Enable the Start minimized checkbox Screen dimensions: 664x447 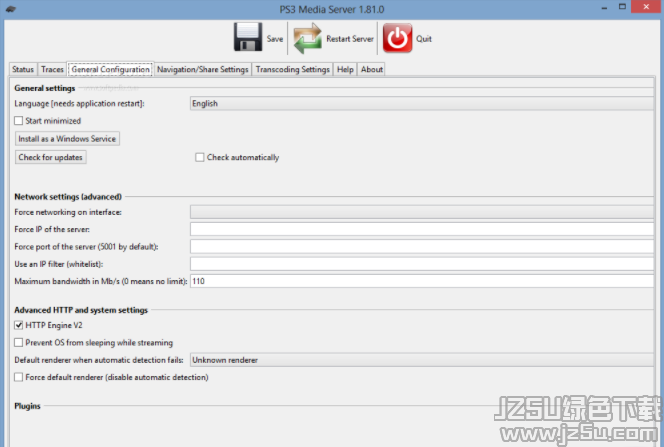pyautogui.click(x=19, y=121)
